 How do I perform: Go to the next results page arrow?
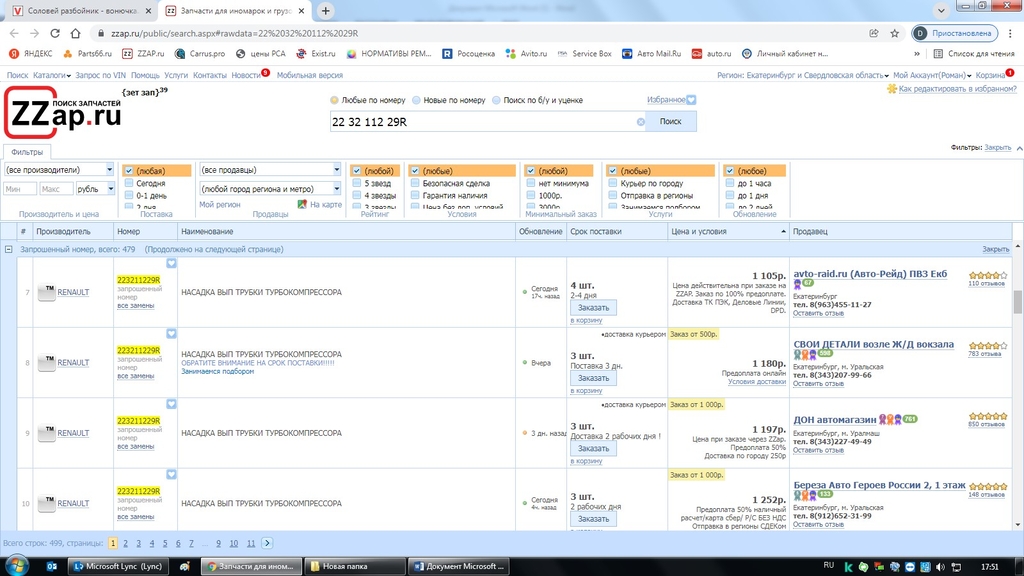point(267,543)
